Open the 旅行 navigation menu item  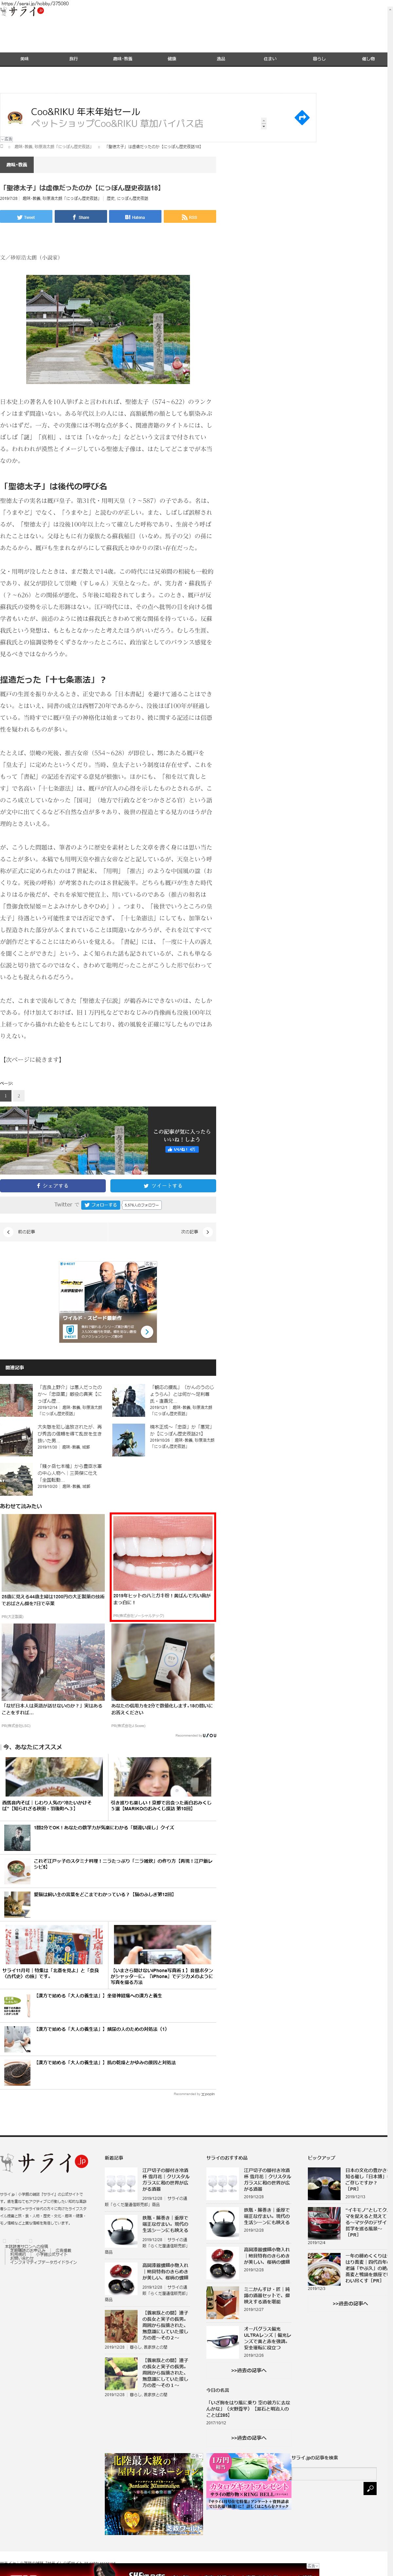coord(73,59)
